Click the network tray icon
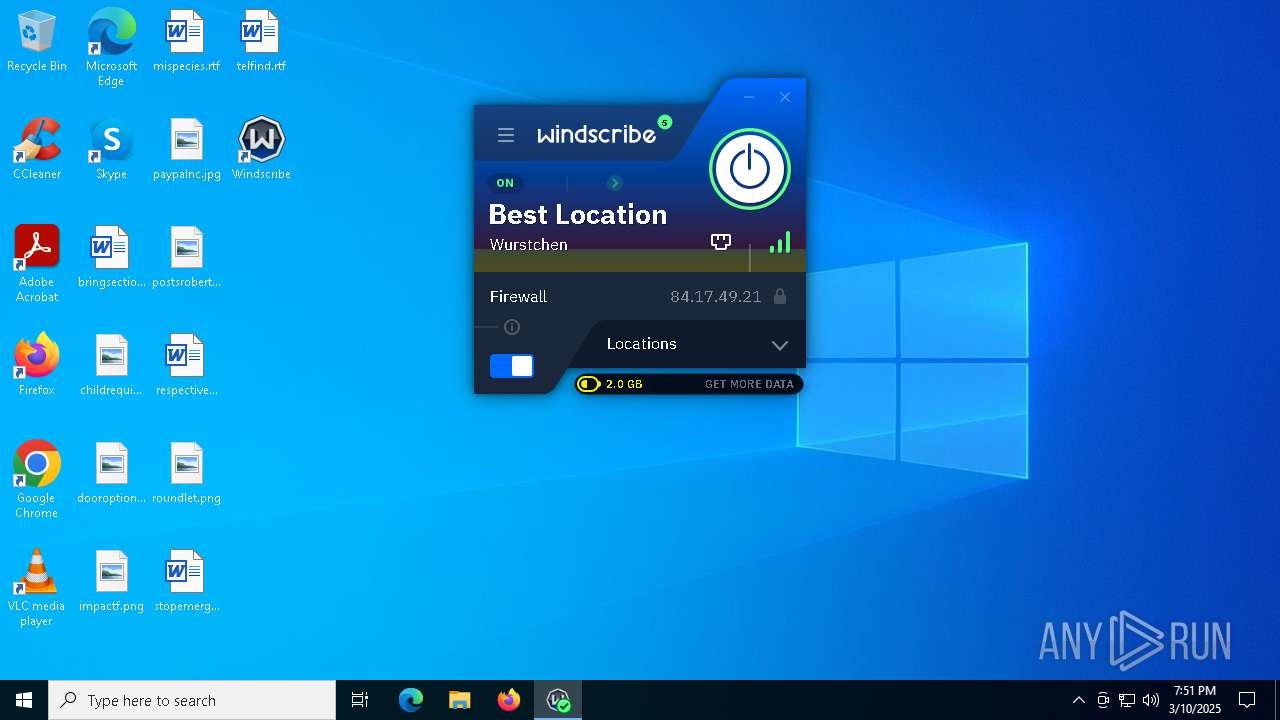The width and height of the screenshot is (1280, 720). pos(1127,700)
